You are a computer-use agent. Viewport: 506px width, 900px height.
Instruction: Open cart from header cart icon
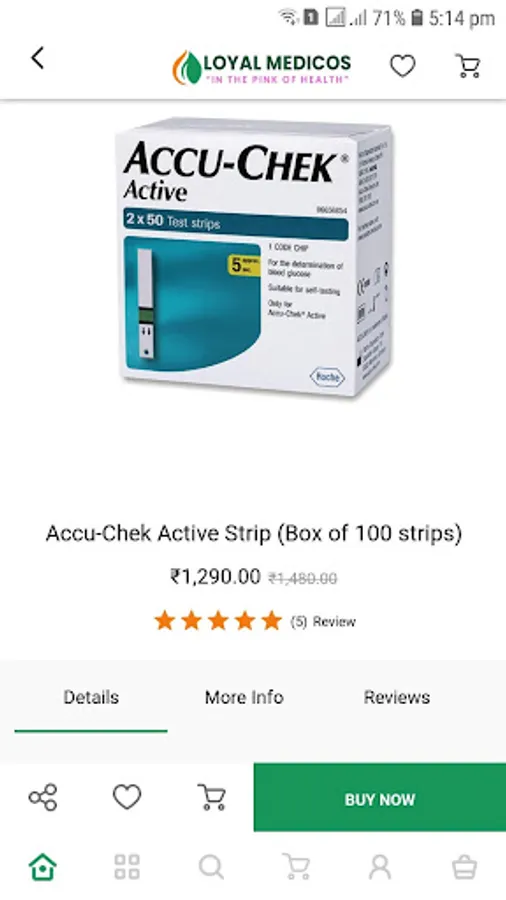468,66
